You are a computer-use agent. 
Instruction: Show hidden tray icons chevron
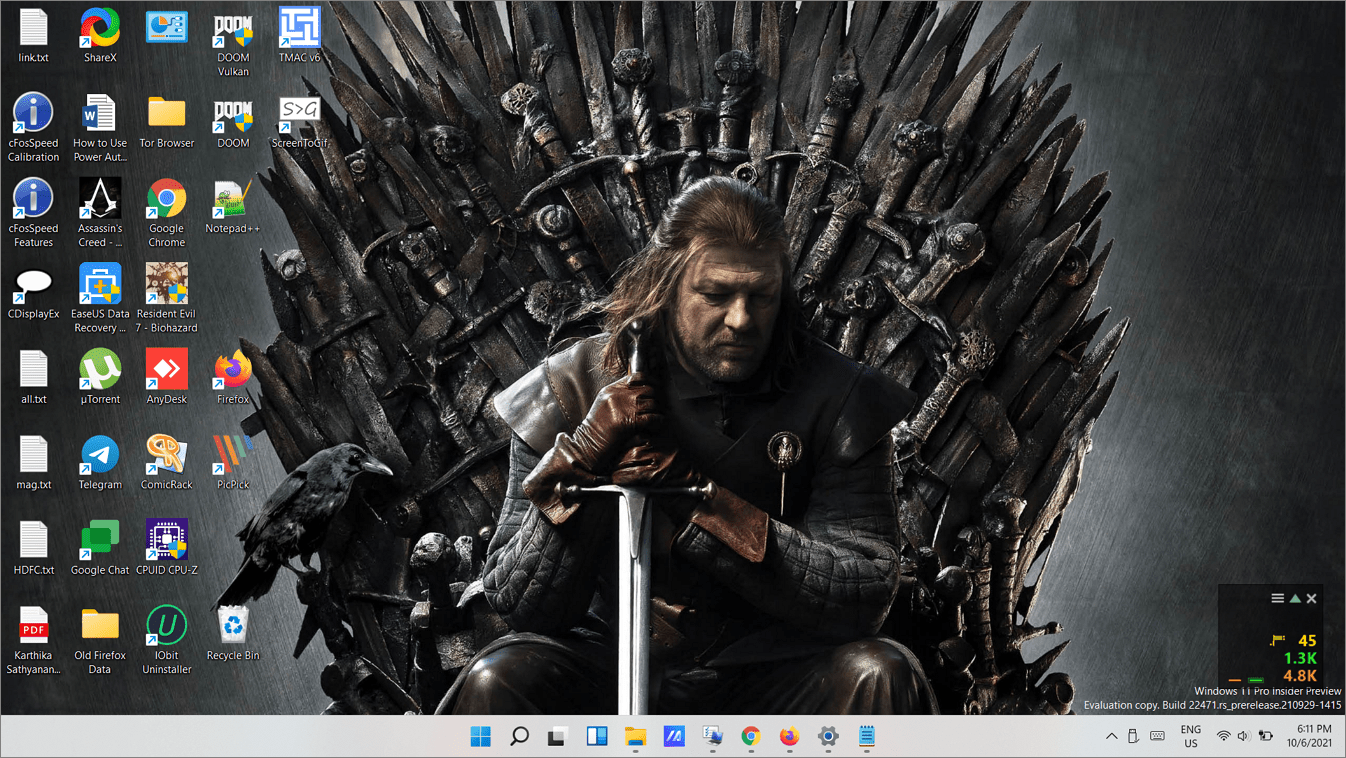click(x=1111, y=737)
